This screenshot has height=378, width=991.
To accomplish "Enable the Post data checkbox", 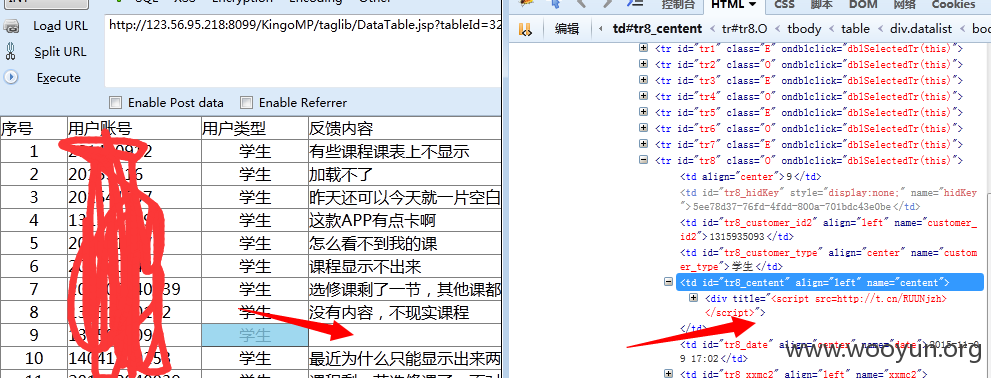I will (116, 102).
